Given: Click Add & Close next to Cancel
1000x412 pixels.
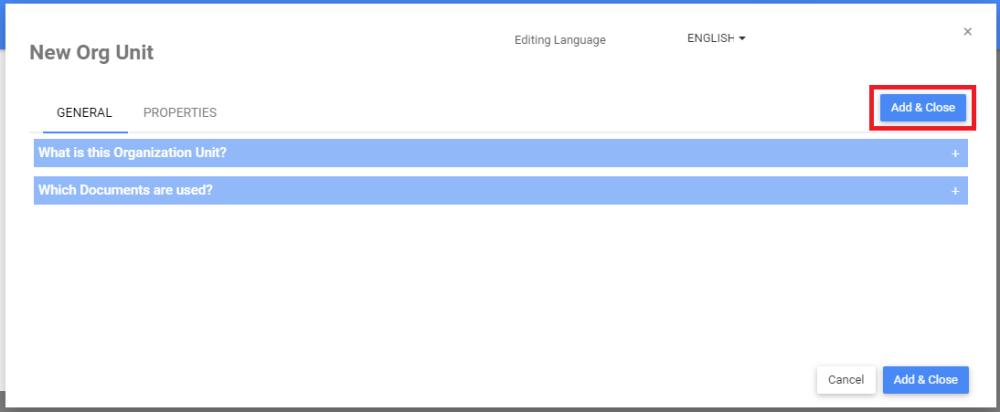Looking at the screenshot, I should [925, 380].
